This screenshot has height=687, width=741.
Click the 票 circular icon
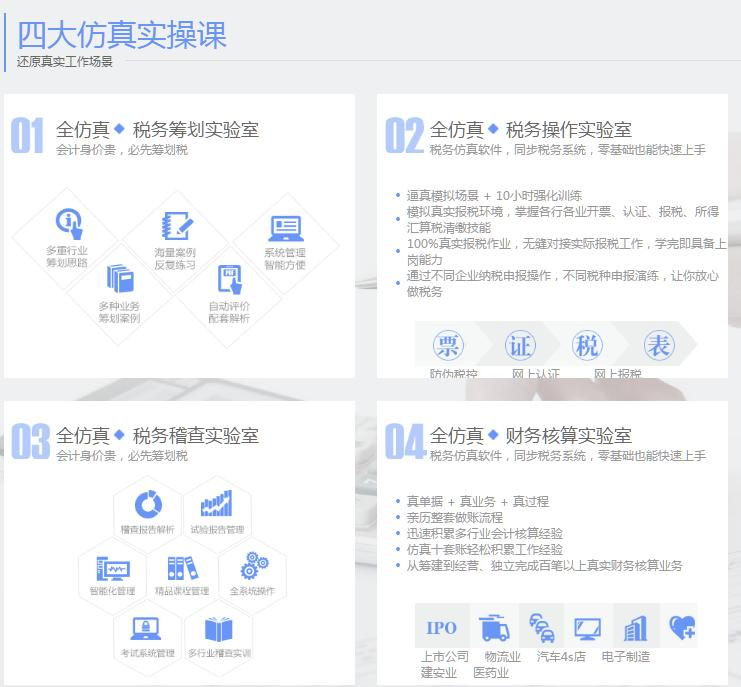point(448,345)
